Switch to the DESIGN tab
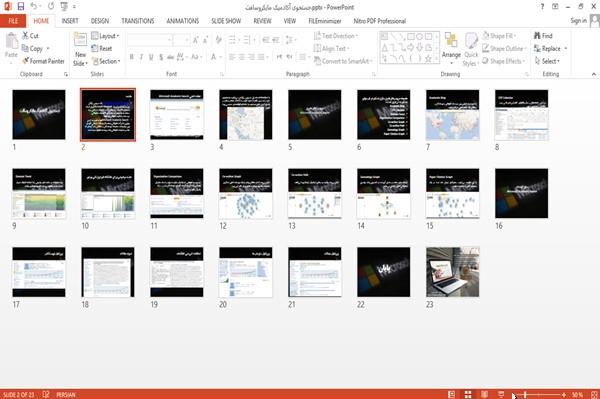 (100, 21)
